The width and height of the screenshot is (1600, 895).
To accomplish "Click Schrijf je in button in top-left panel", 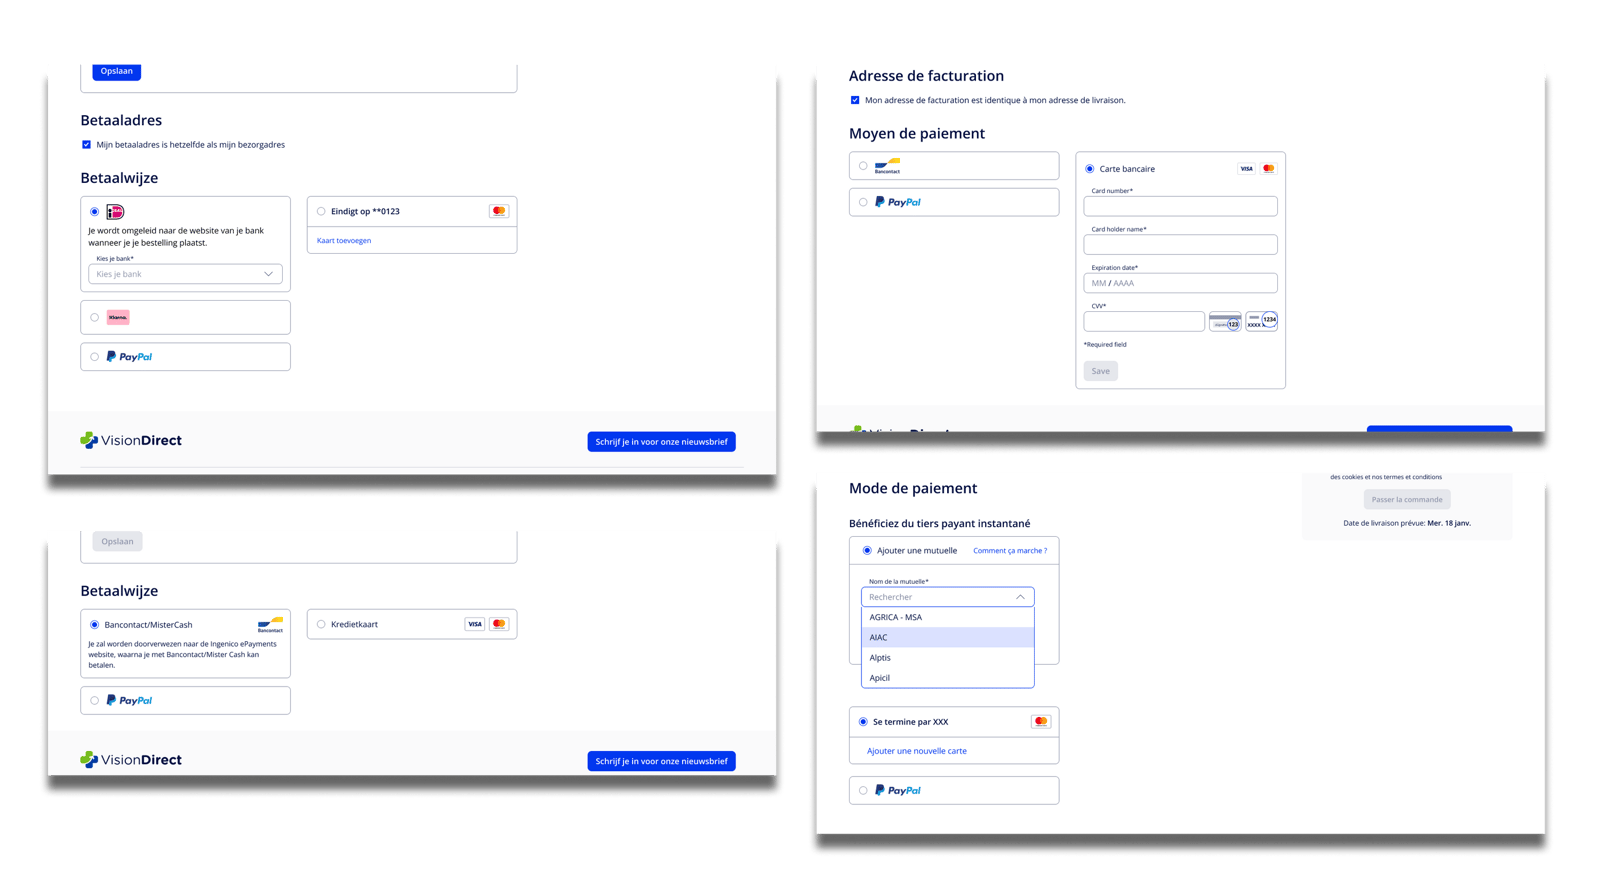I will pos(661,442).
